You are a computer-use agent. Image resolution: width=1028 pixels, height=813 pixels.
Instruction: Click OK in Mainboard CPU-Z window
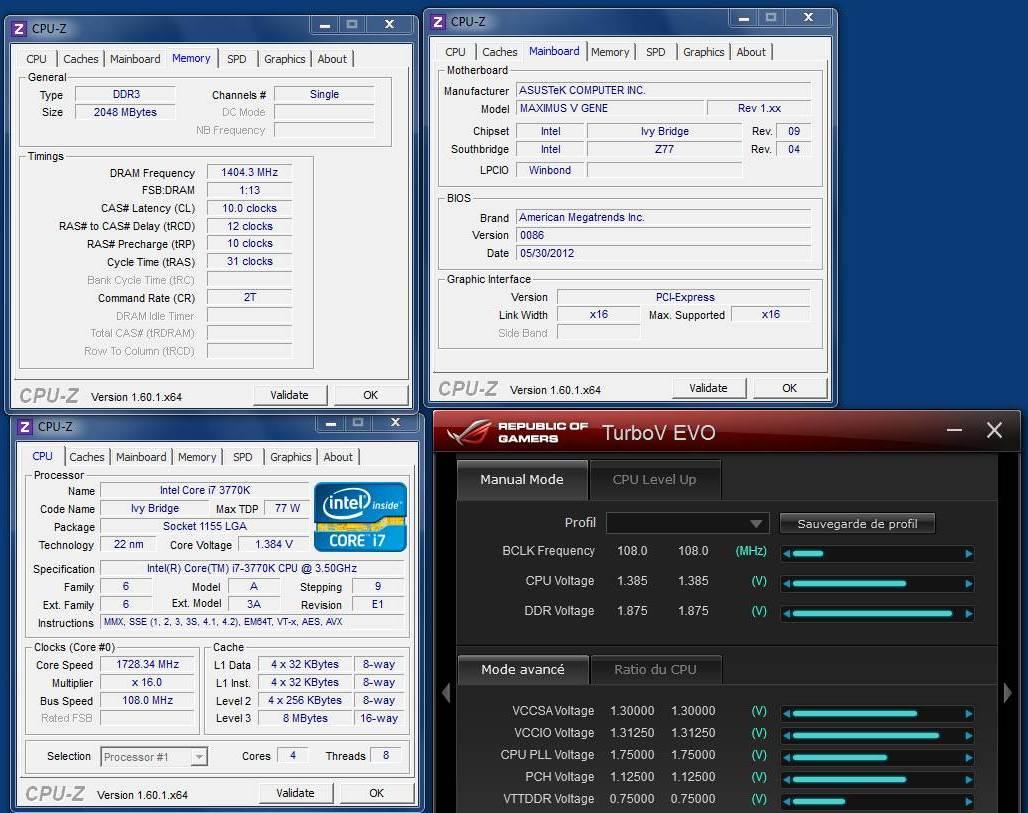point(789,388)
